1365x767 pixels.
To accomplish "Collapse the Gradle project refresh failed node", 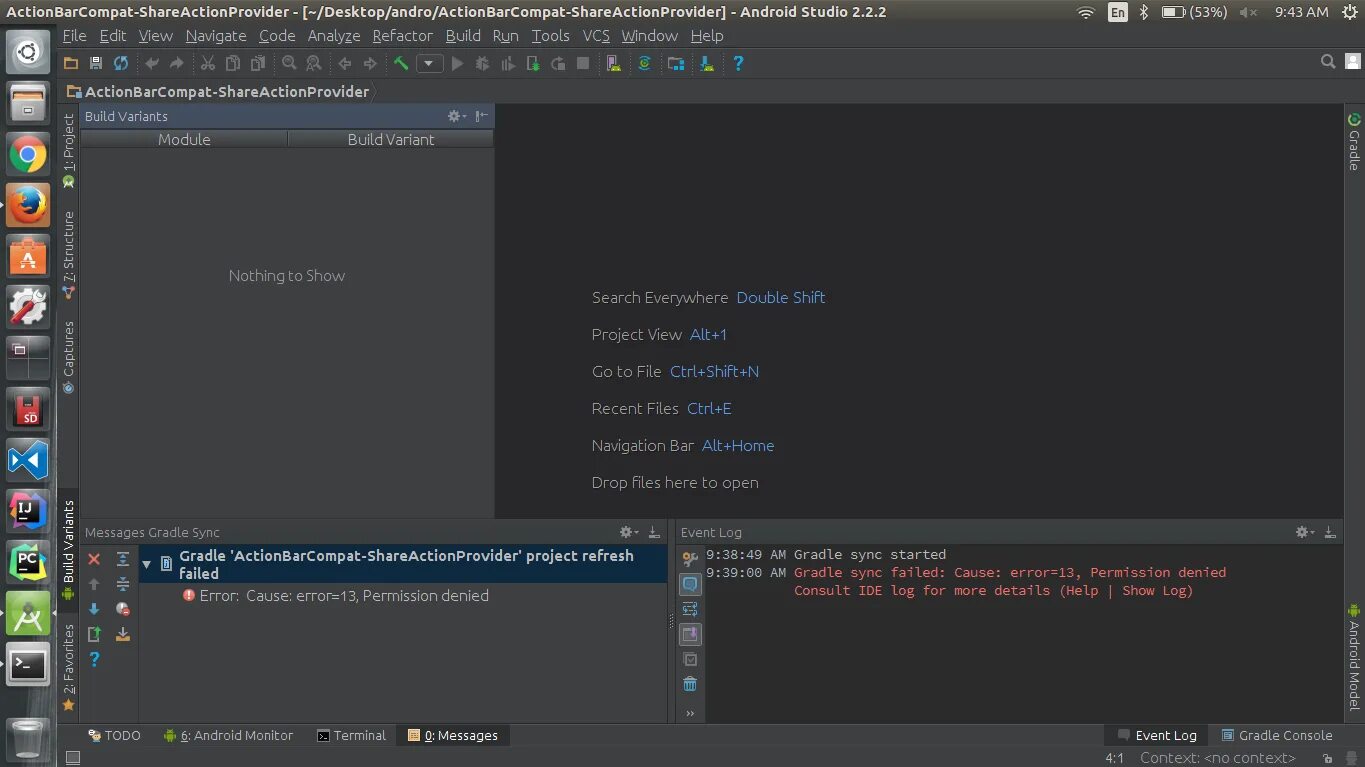I will (x=146, y=564).
